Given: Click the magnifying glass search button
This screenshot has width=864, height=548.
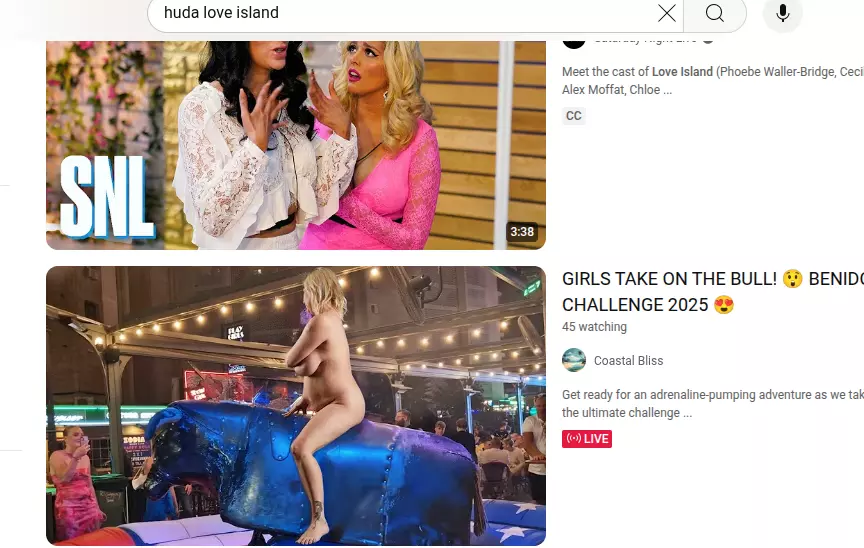Looking at the screenshot, I should (x=715, y=13).
